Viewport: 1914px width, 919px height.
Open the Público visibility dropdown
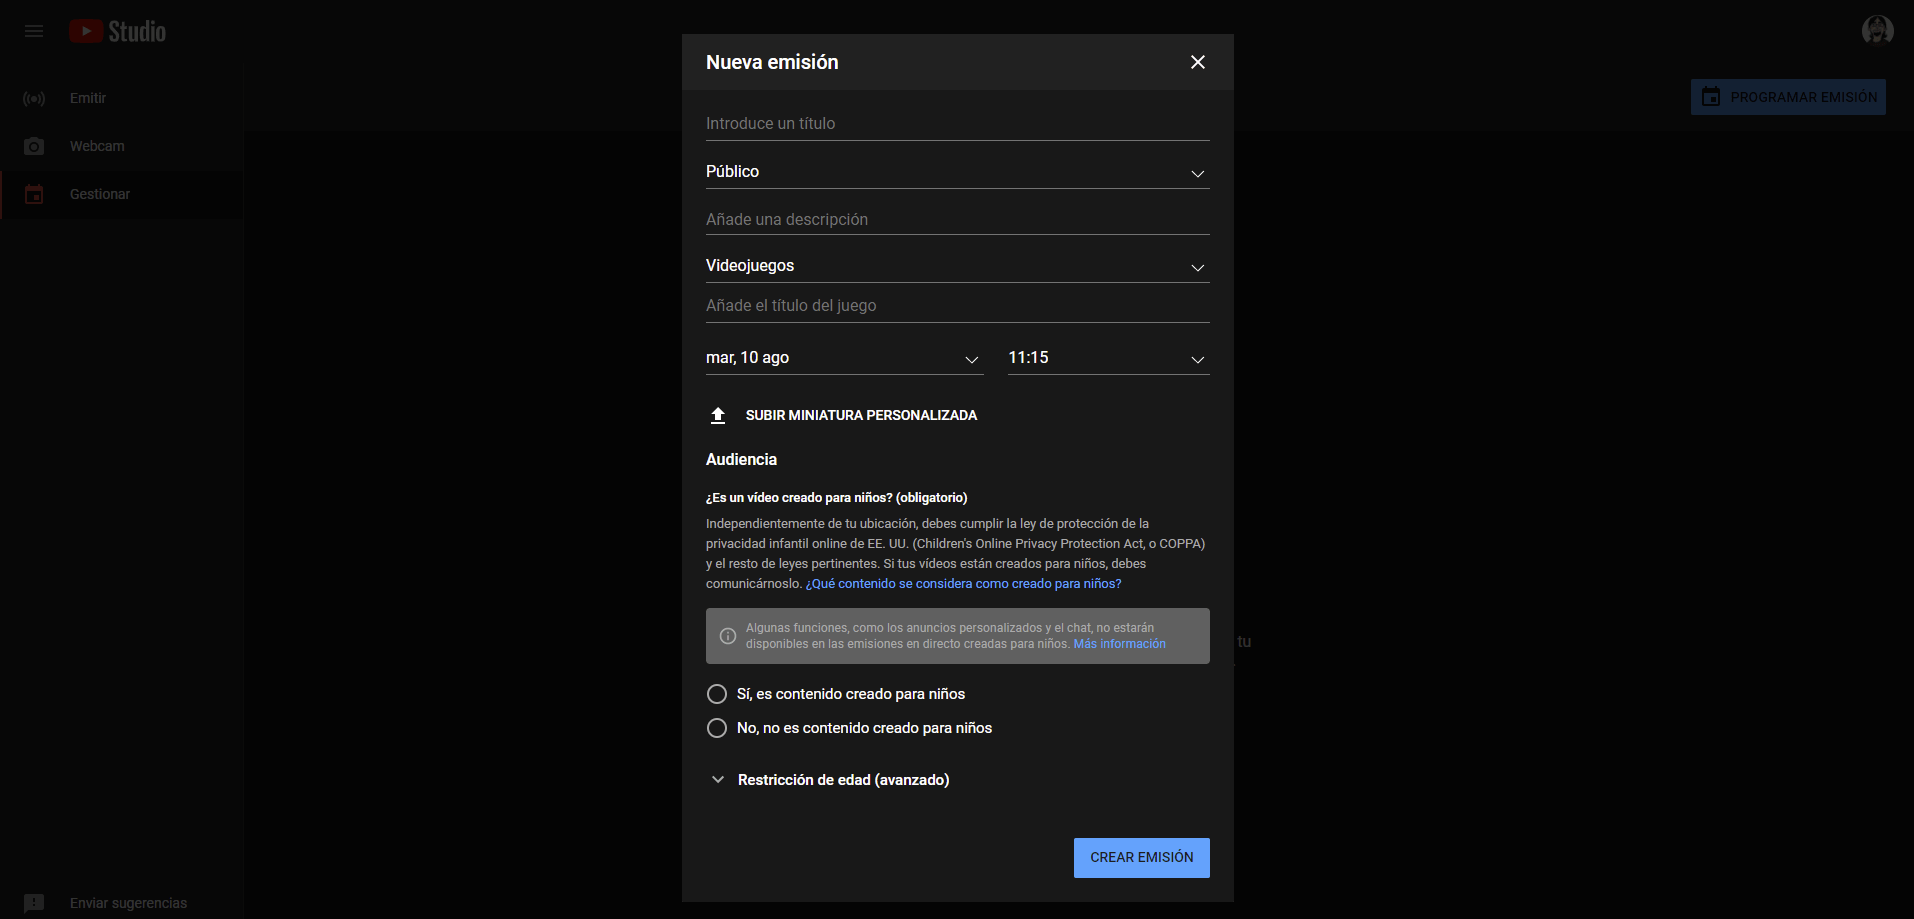(x=957, y=172)
